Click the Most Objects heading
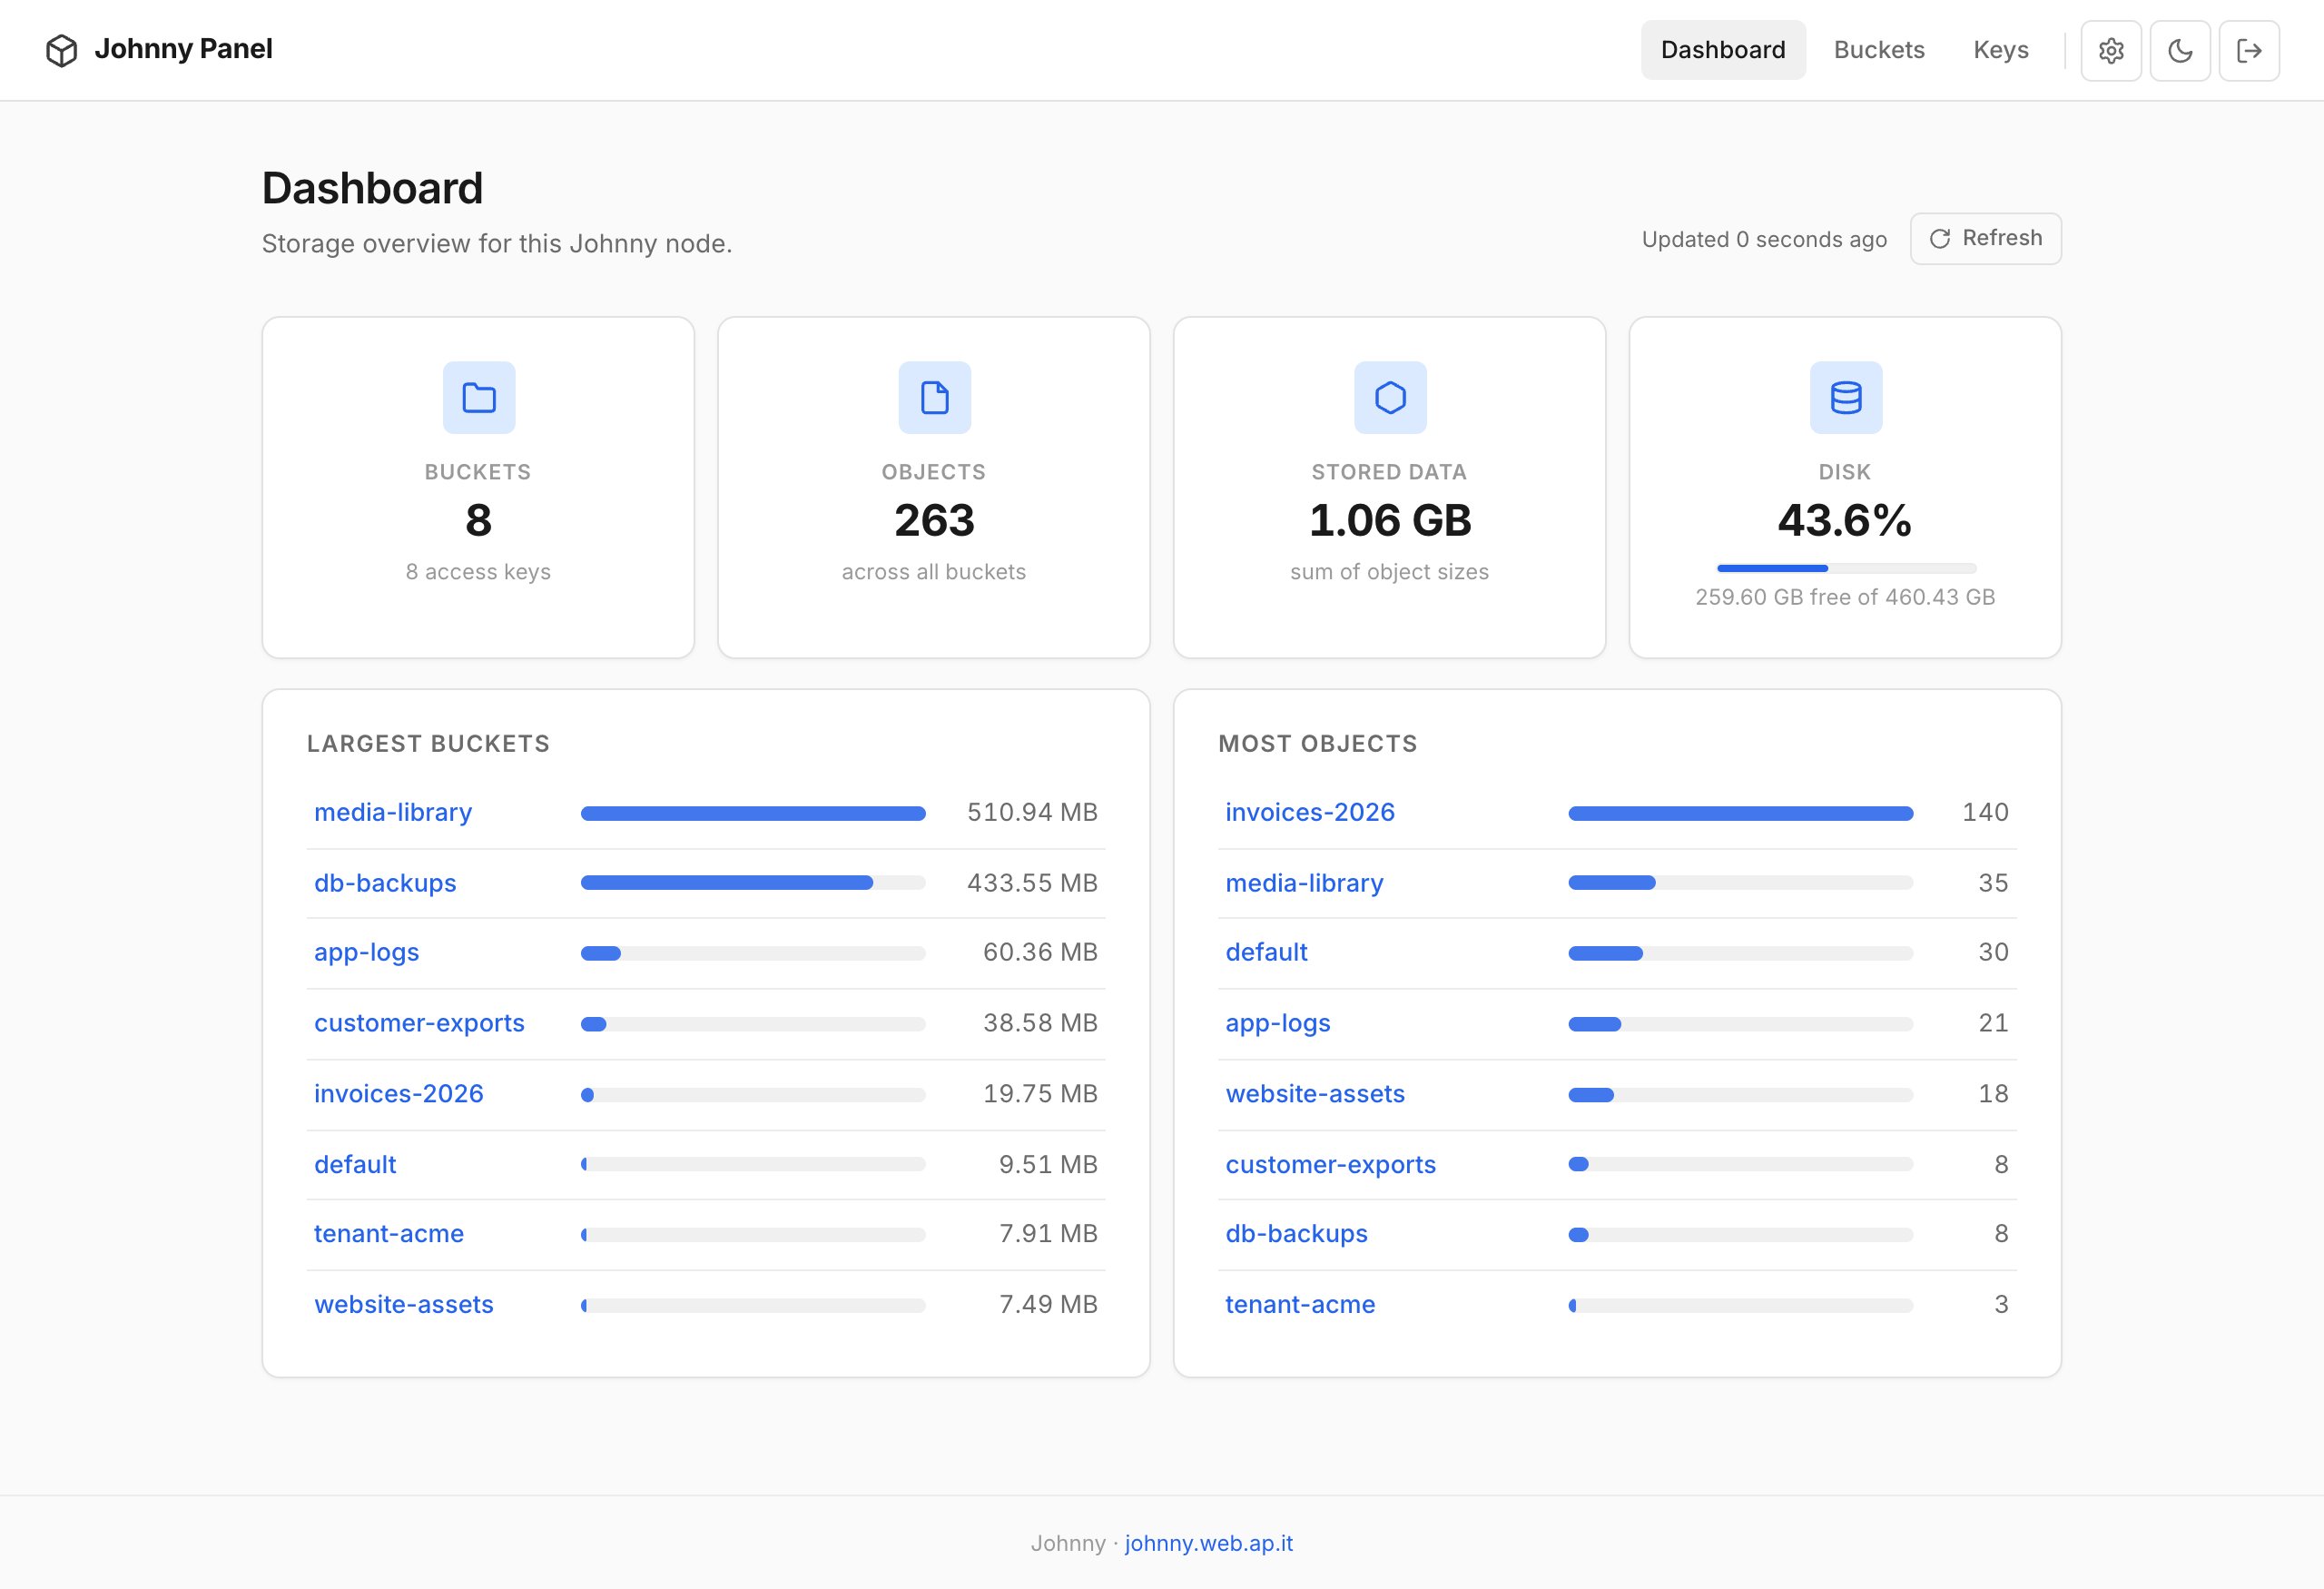Viewport: 2324px width, 1589px height. tap(1317, 744)
